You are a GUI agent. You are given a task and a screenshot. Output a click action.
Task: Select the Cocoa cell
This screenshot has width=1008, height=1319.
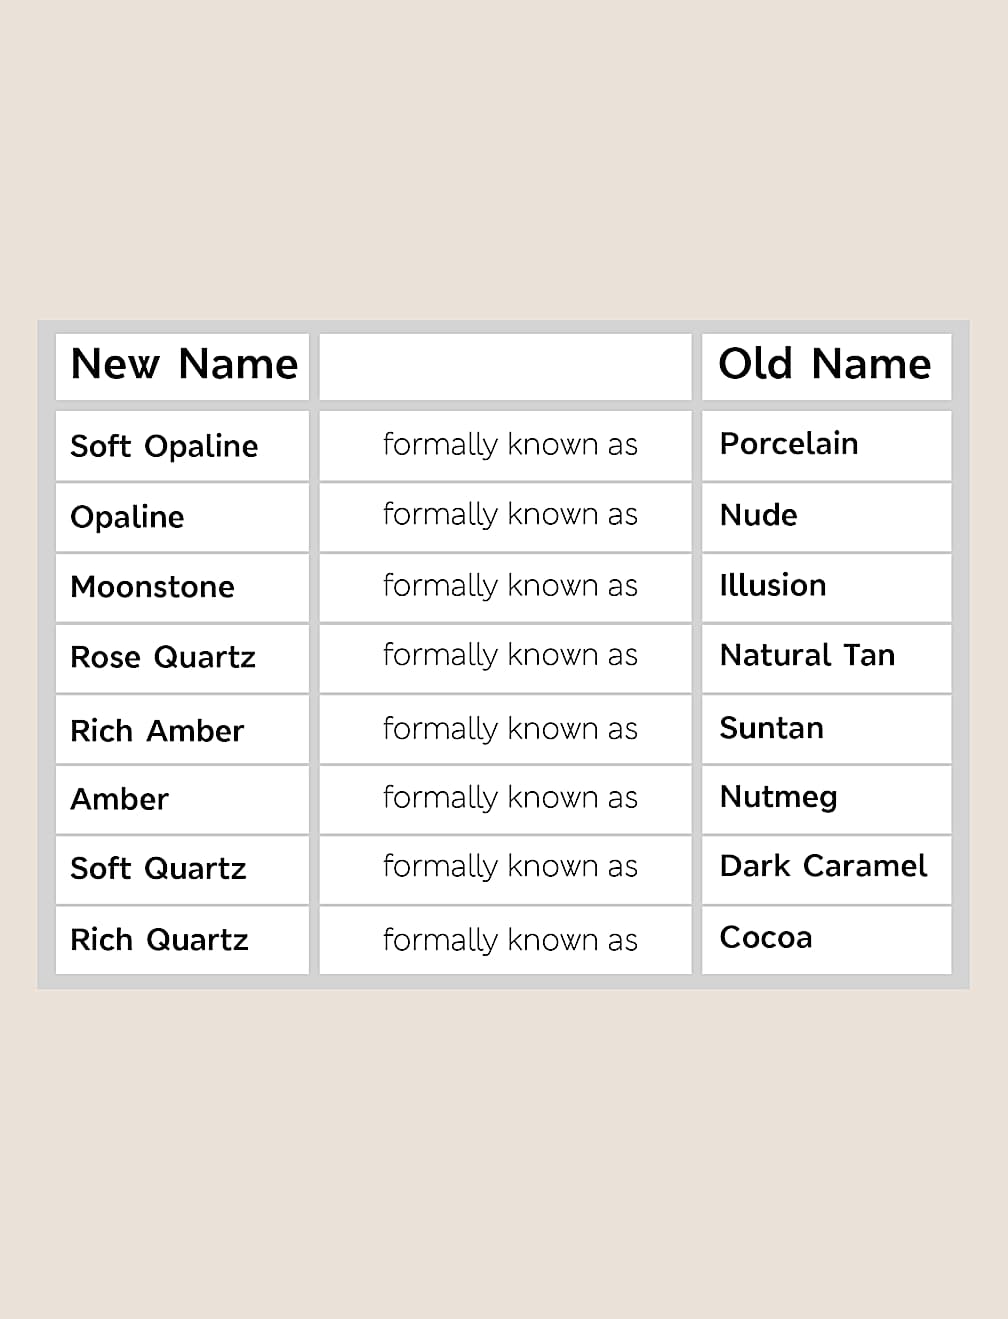[x=766, y=937]
